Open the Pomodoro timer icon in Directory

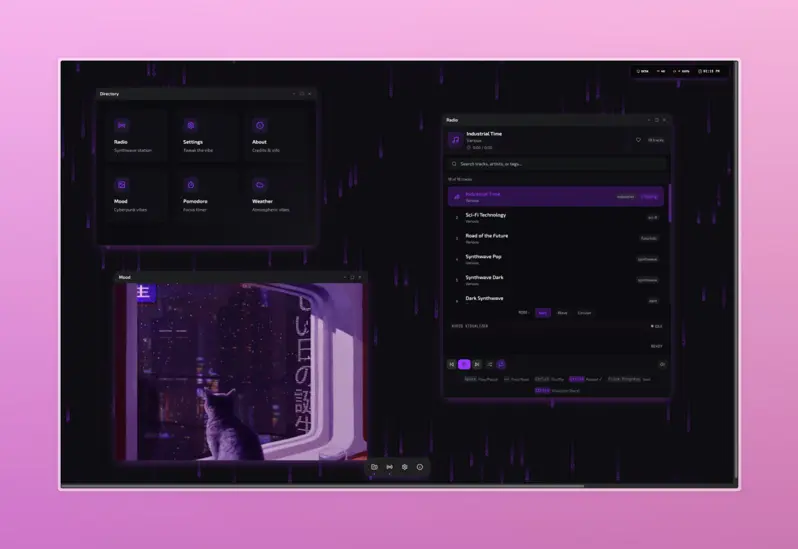[x=190, y=185]
